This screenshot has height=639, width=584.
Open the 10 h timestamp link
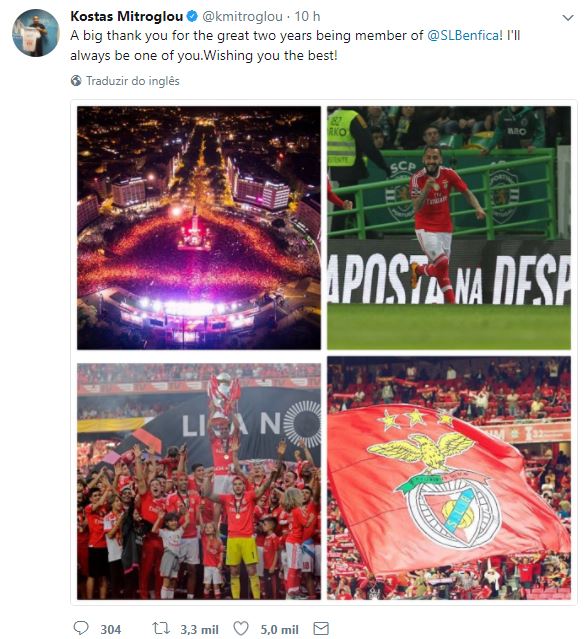(307, 16)
